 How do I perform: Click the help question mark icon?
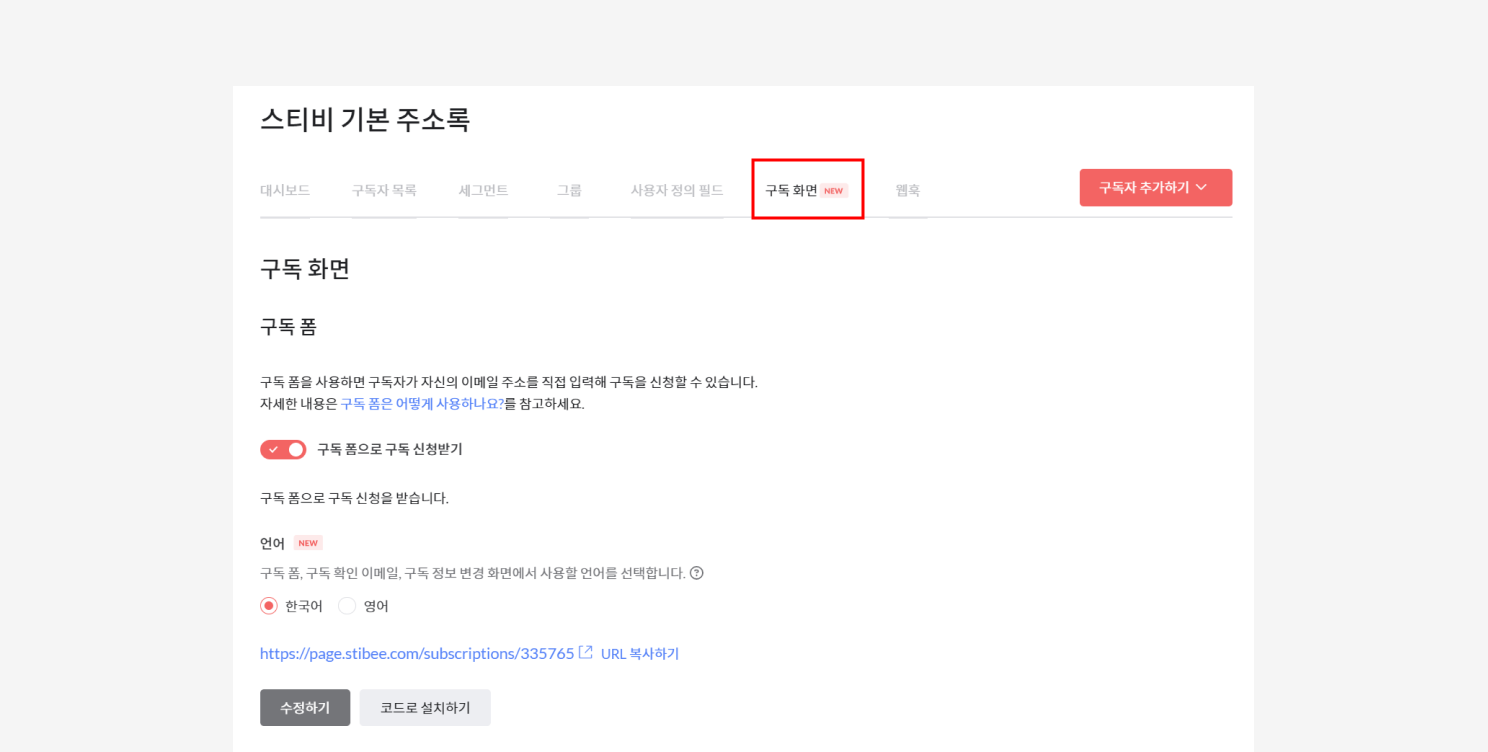[697, 573]
